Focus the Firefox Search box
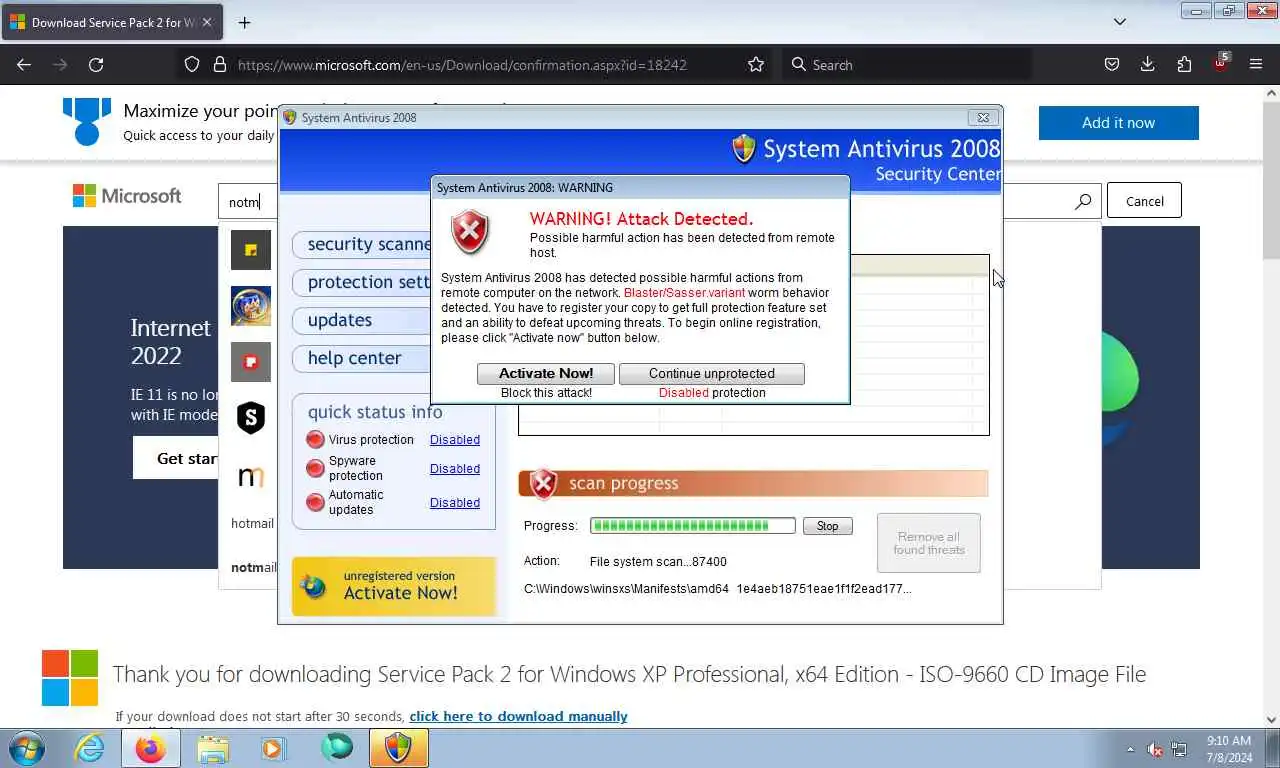Screen dimensions: 1280x768 click(x=906, y=64)
